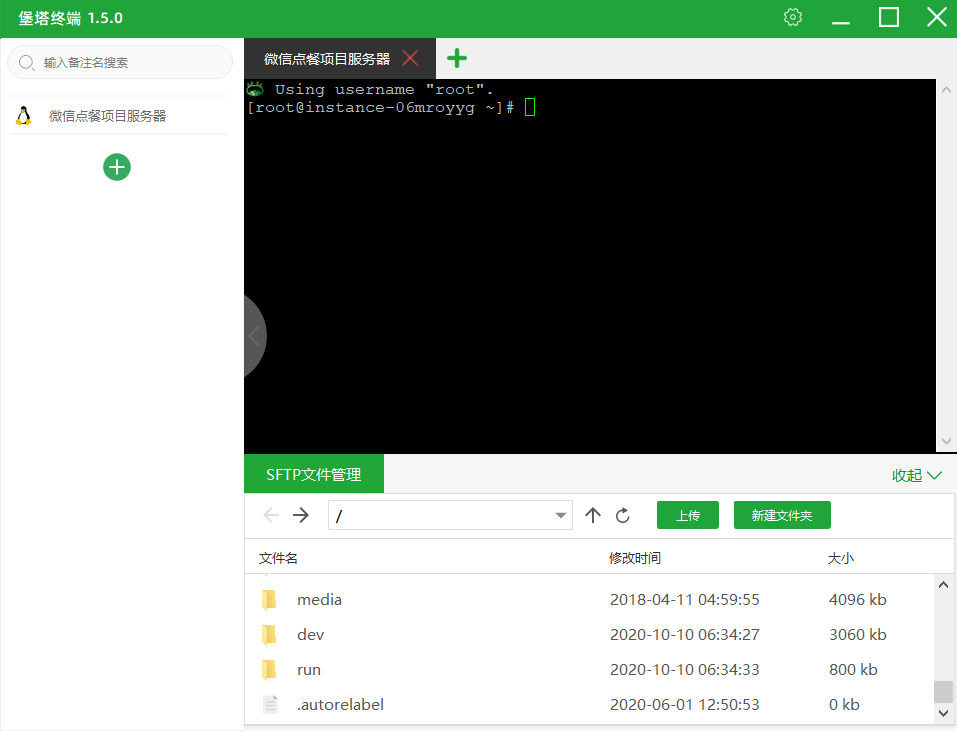Image resolution: width=957 pixels, height=731 pixels.
Task: Select the .autorelabel file name
Action: coord(341,704)
